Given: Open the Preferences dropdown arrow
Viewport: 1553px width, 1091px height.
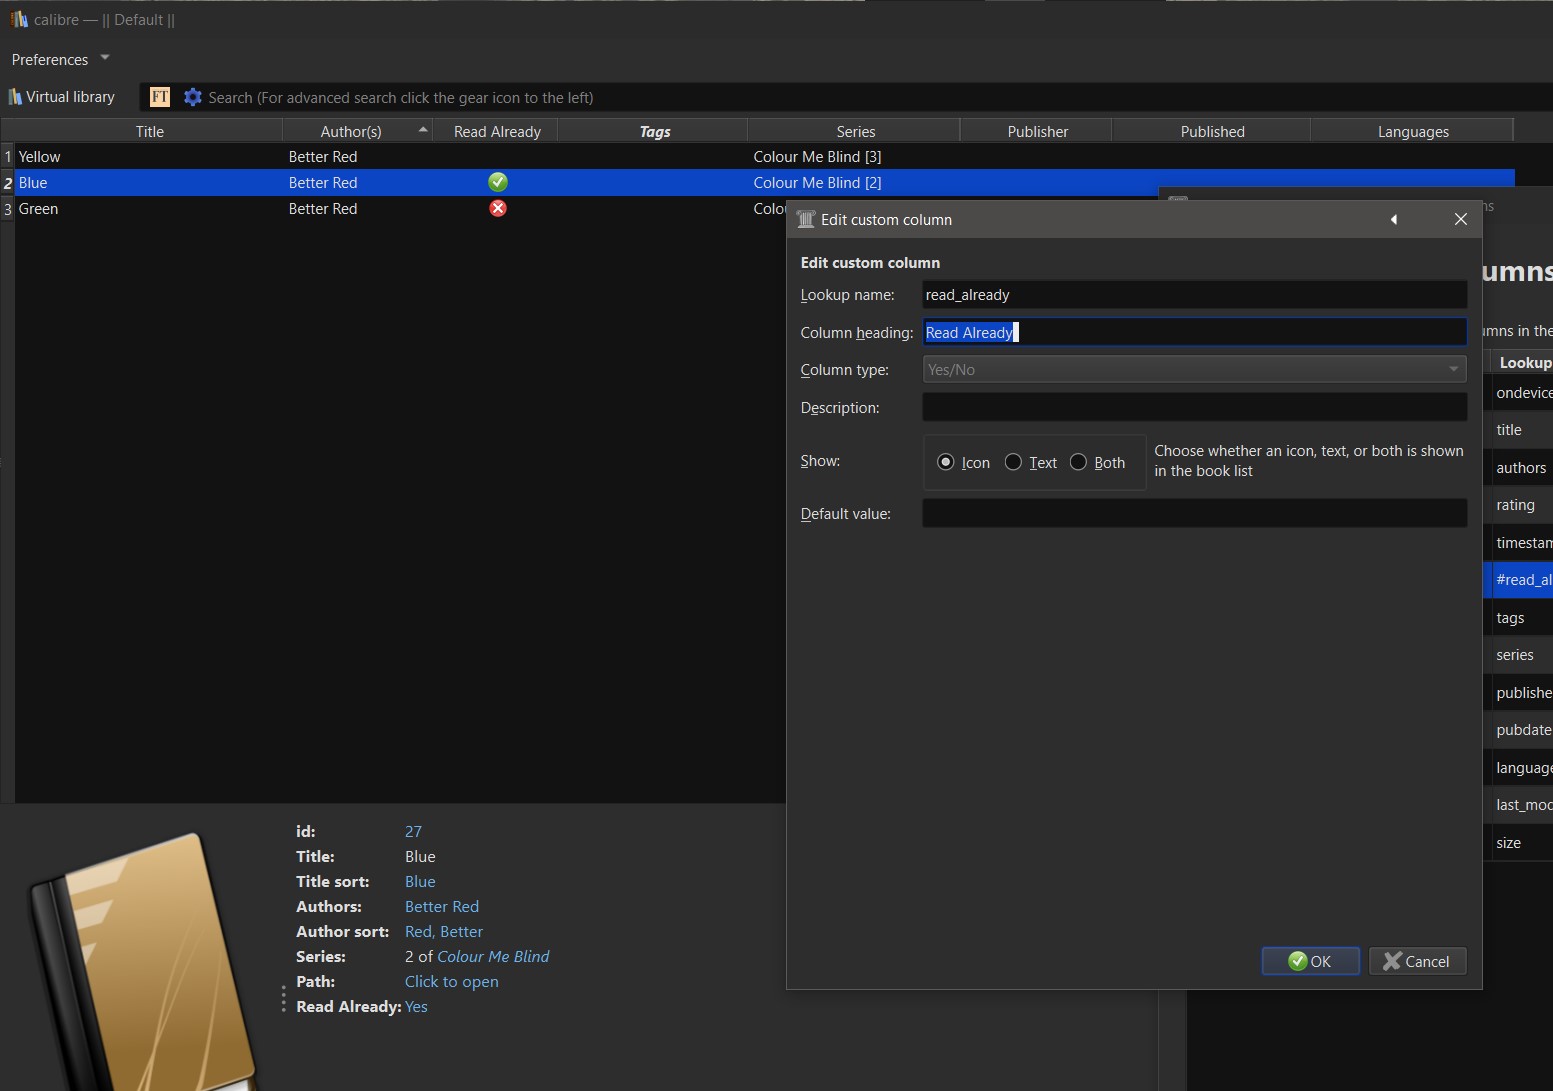Looking at the screenshot, I should point(105,58).
